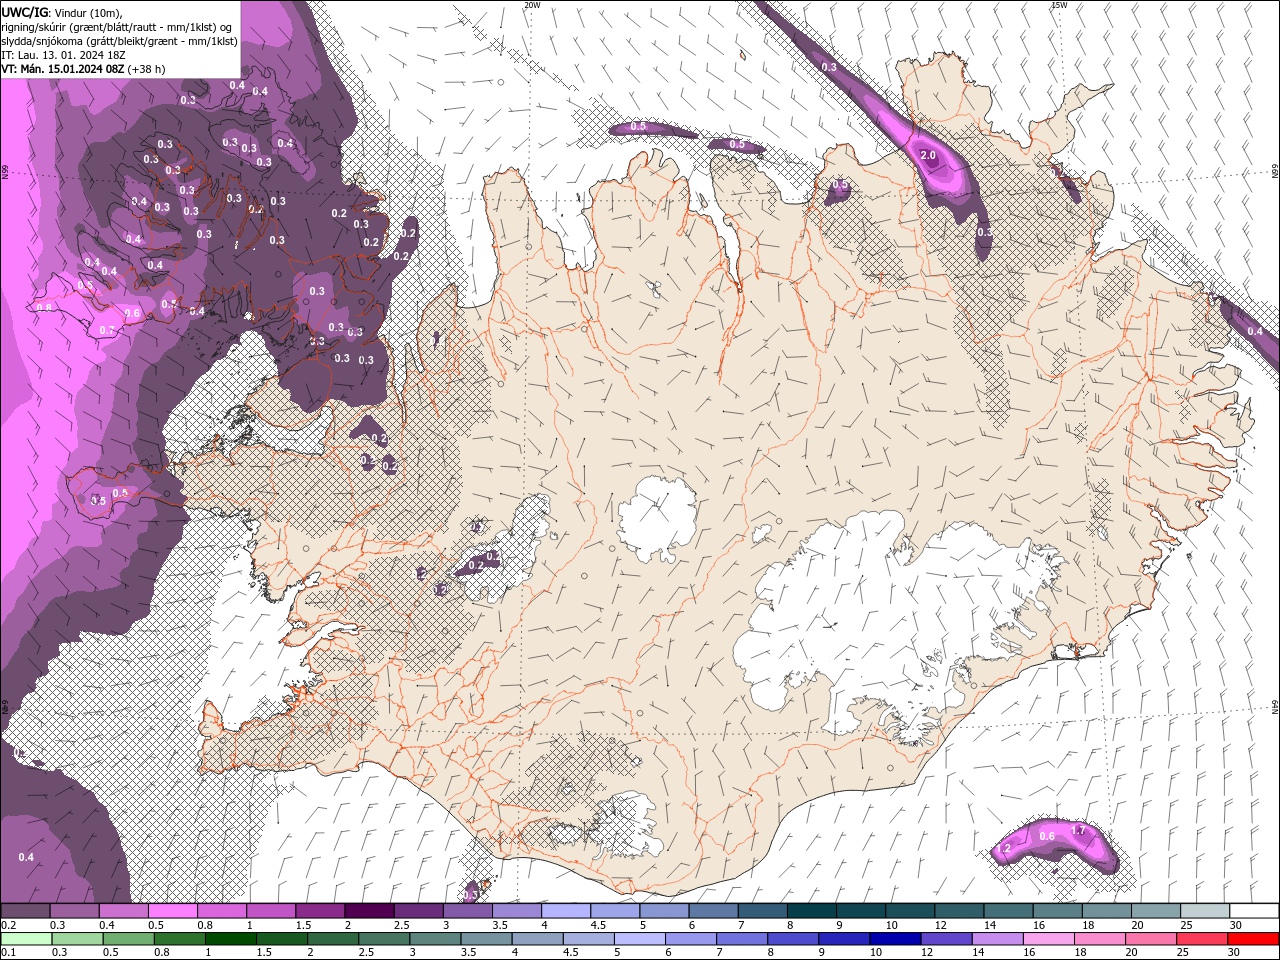1280x960 pixels.
Task: Click the 20W longitude label
Action: coord(532,5)
